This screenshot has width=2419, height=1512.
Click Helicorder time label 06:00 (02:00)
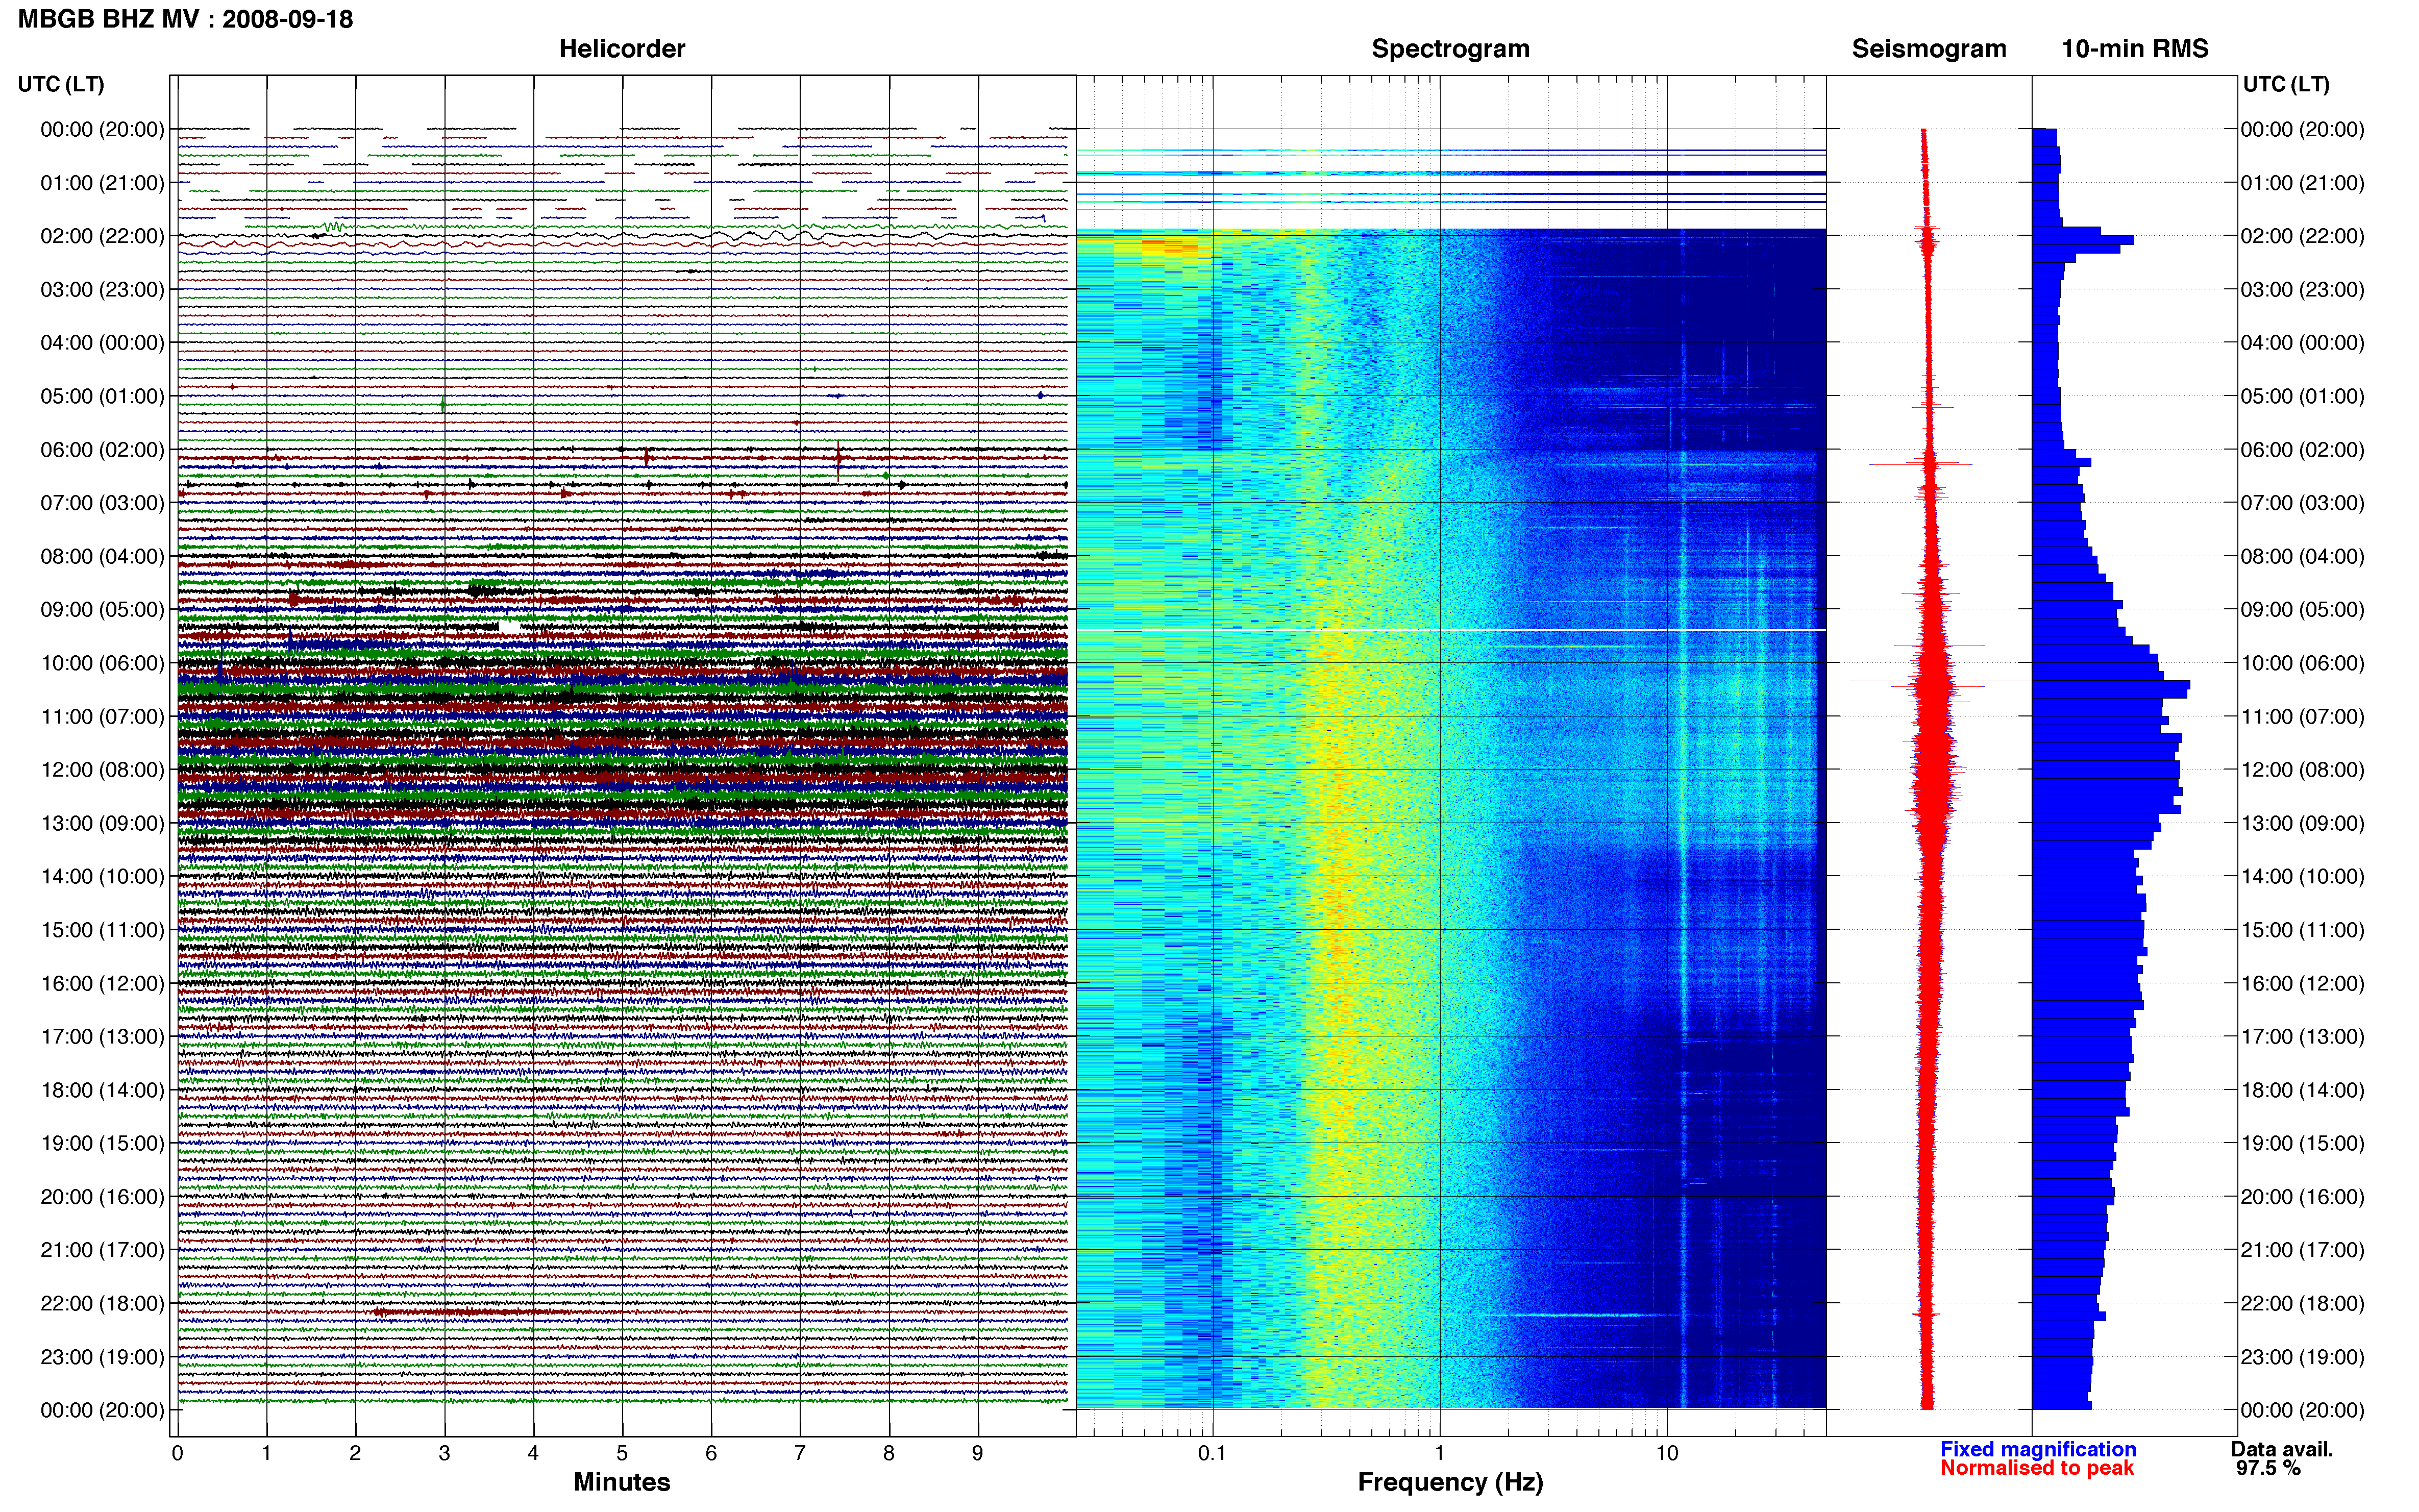[x=102, y=450]
